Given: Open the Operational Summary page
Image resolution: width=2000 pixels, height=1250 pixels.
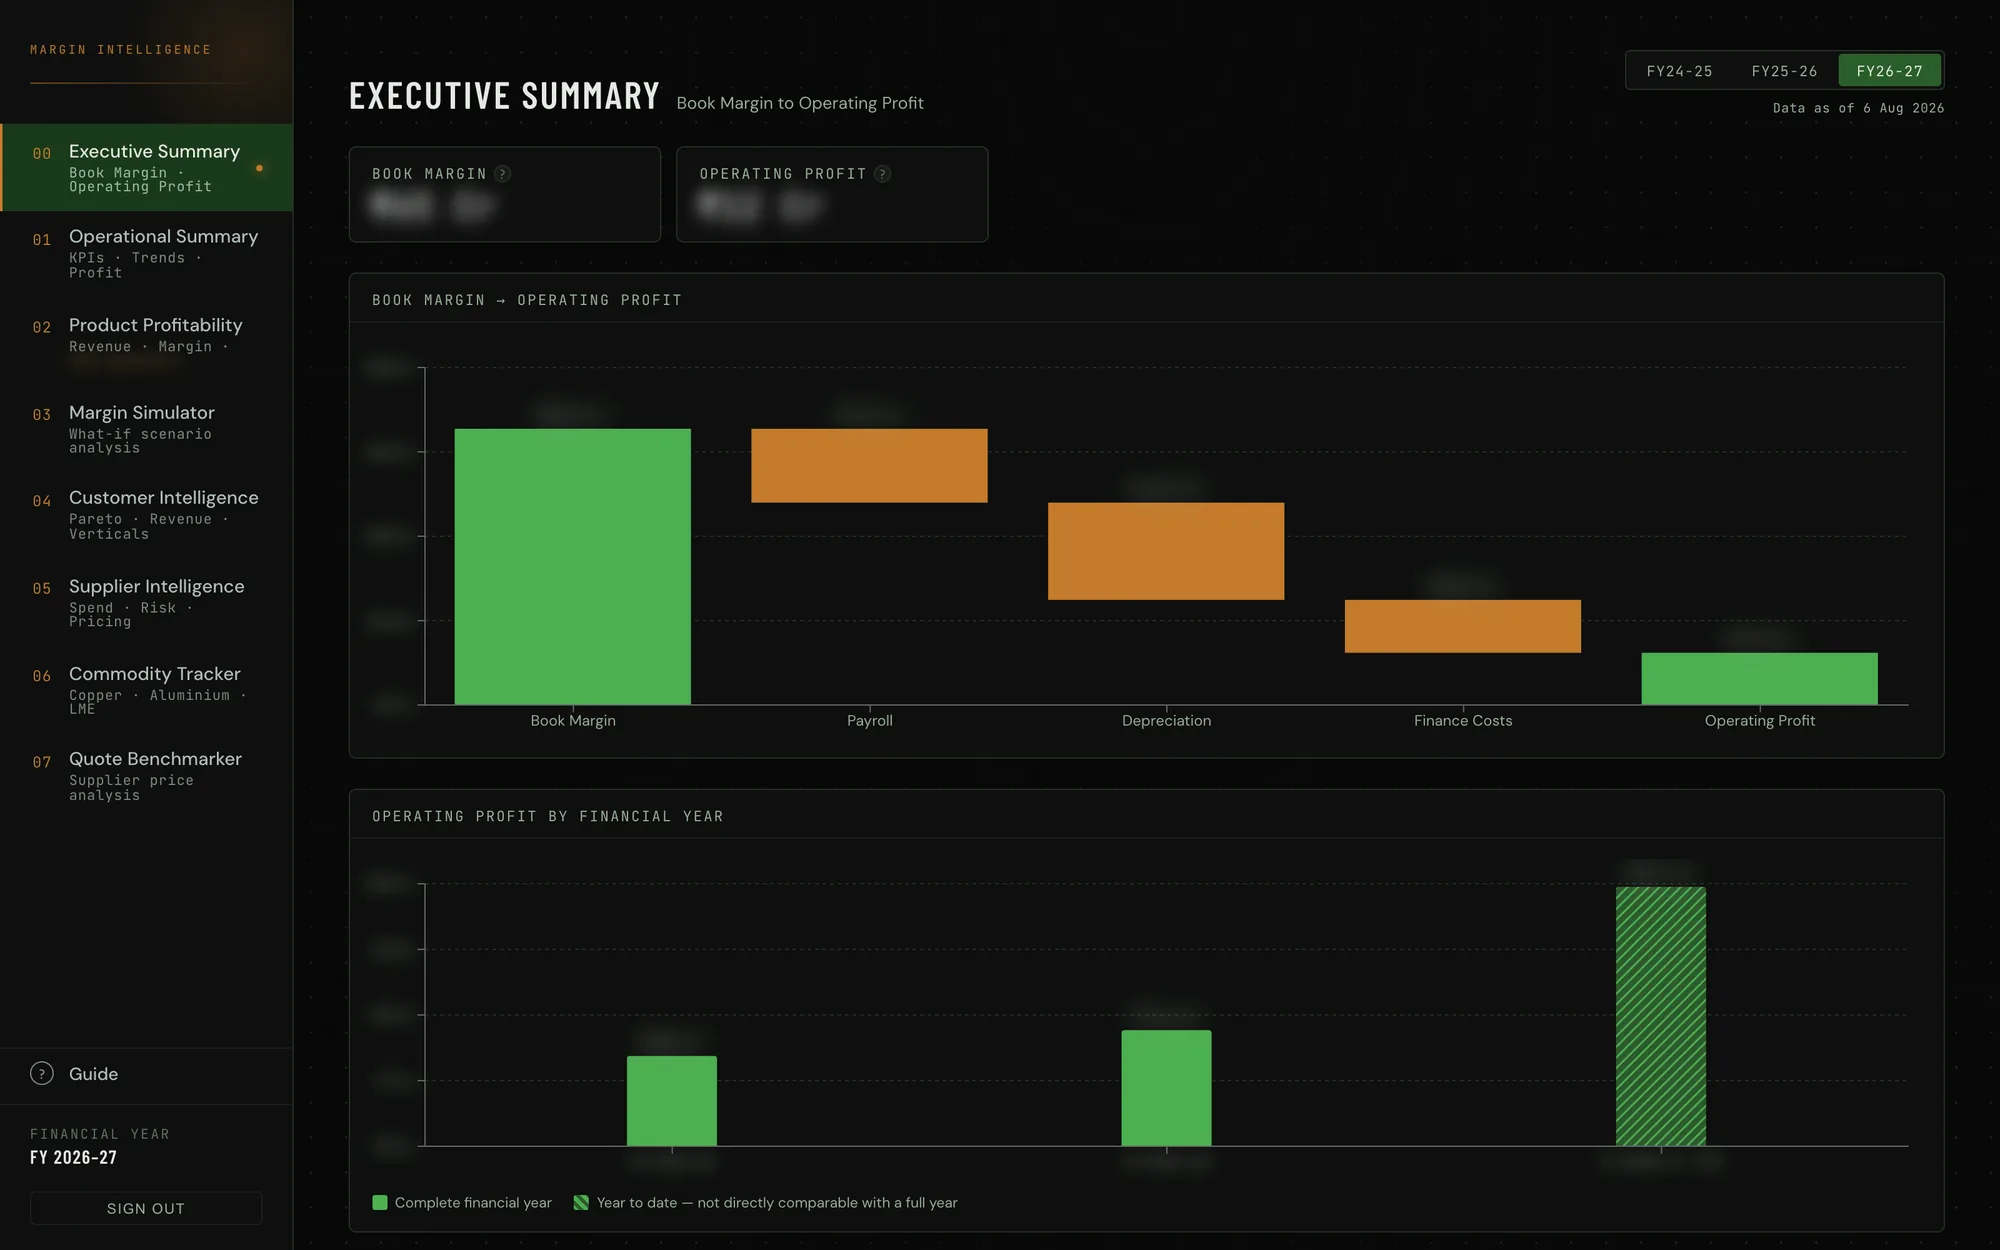Looking at the screenshot, I should tap(147, 253).
